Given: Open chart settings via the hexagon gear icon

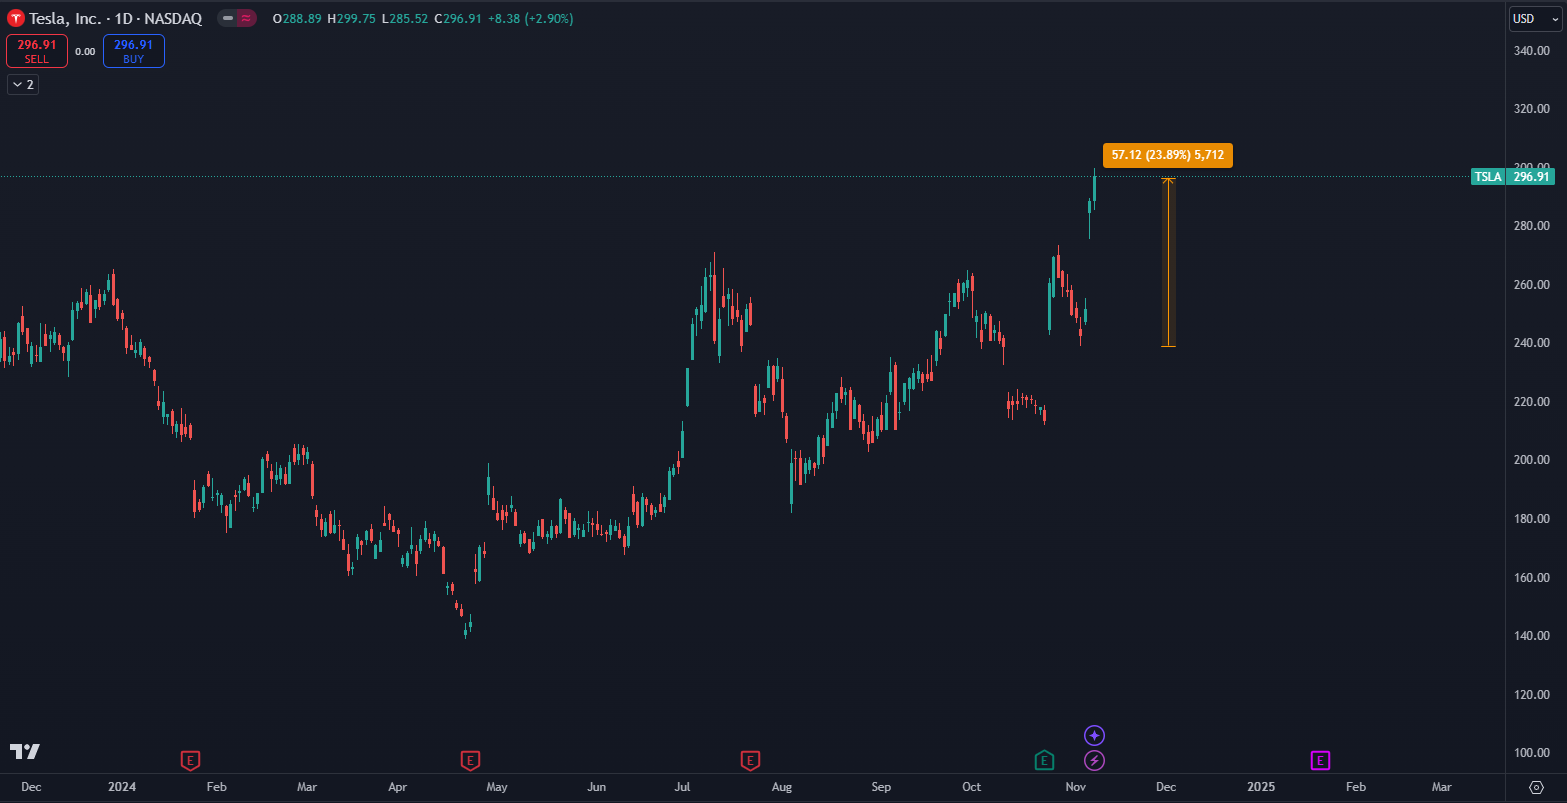Looking at the screenshot, I should 1537,787.
